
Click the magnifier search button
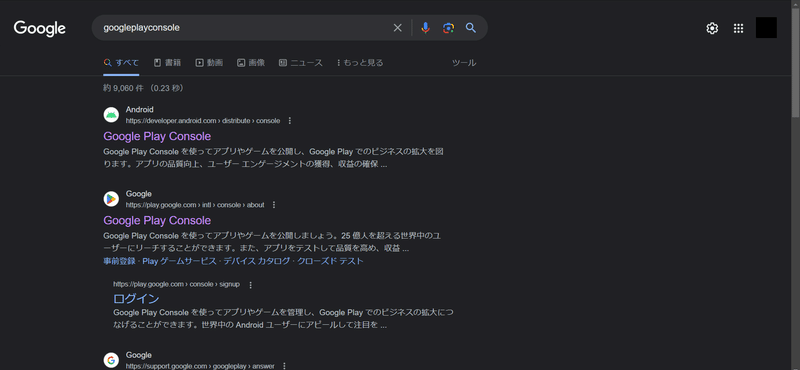pyautogui.click(x=471, y=28)
